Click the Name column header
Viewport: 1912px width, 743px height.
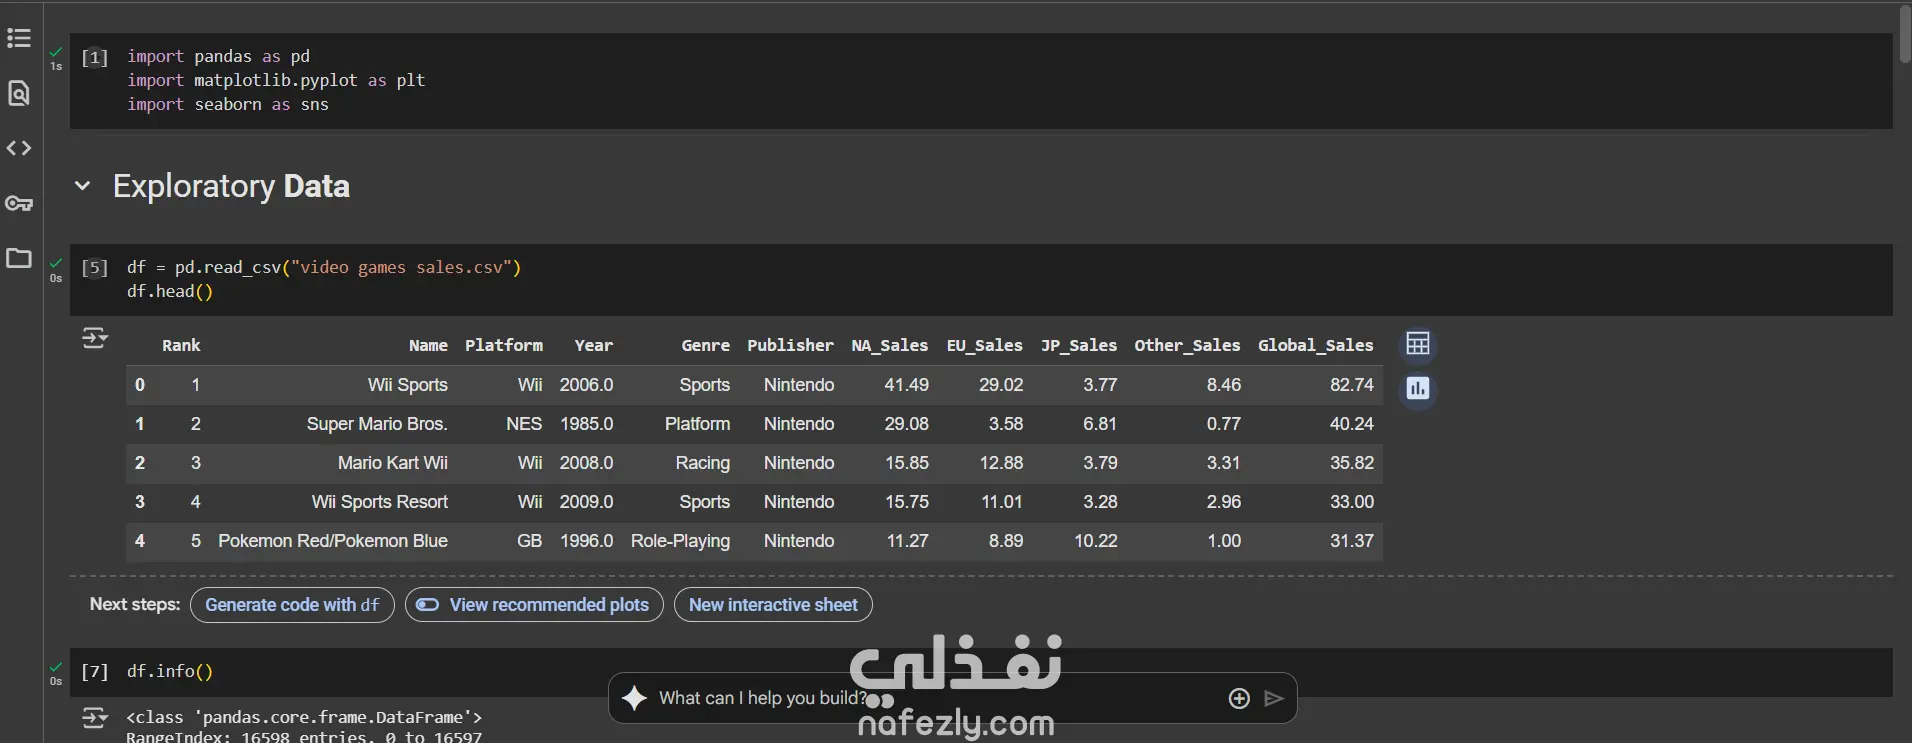pyautogui.click(x=428, y=345)
